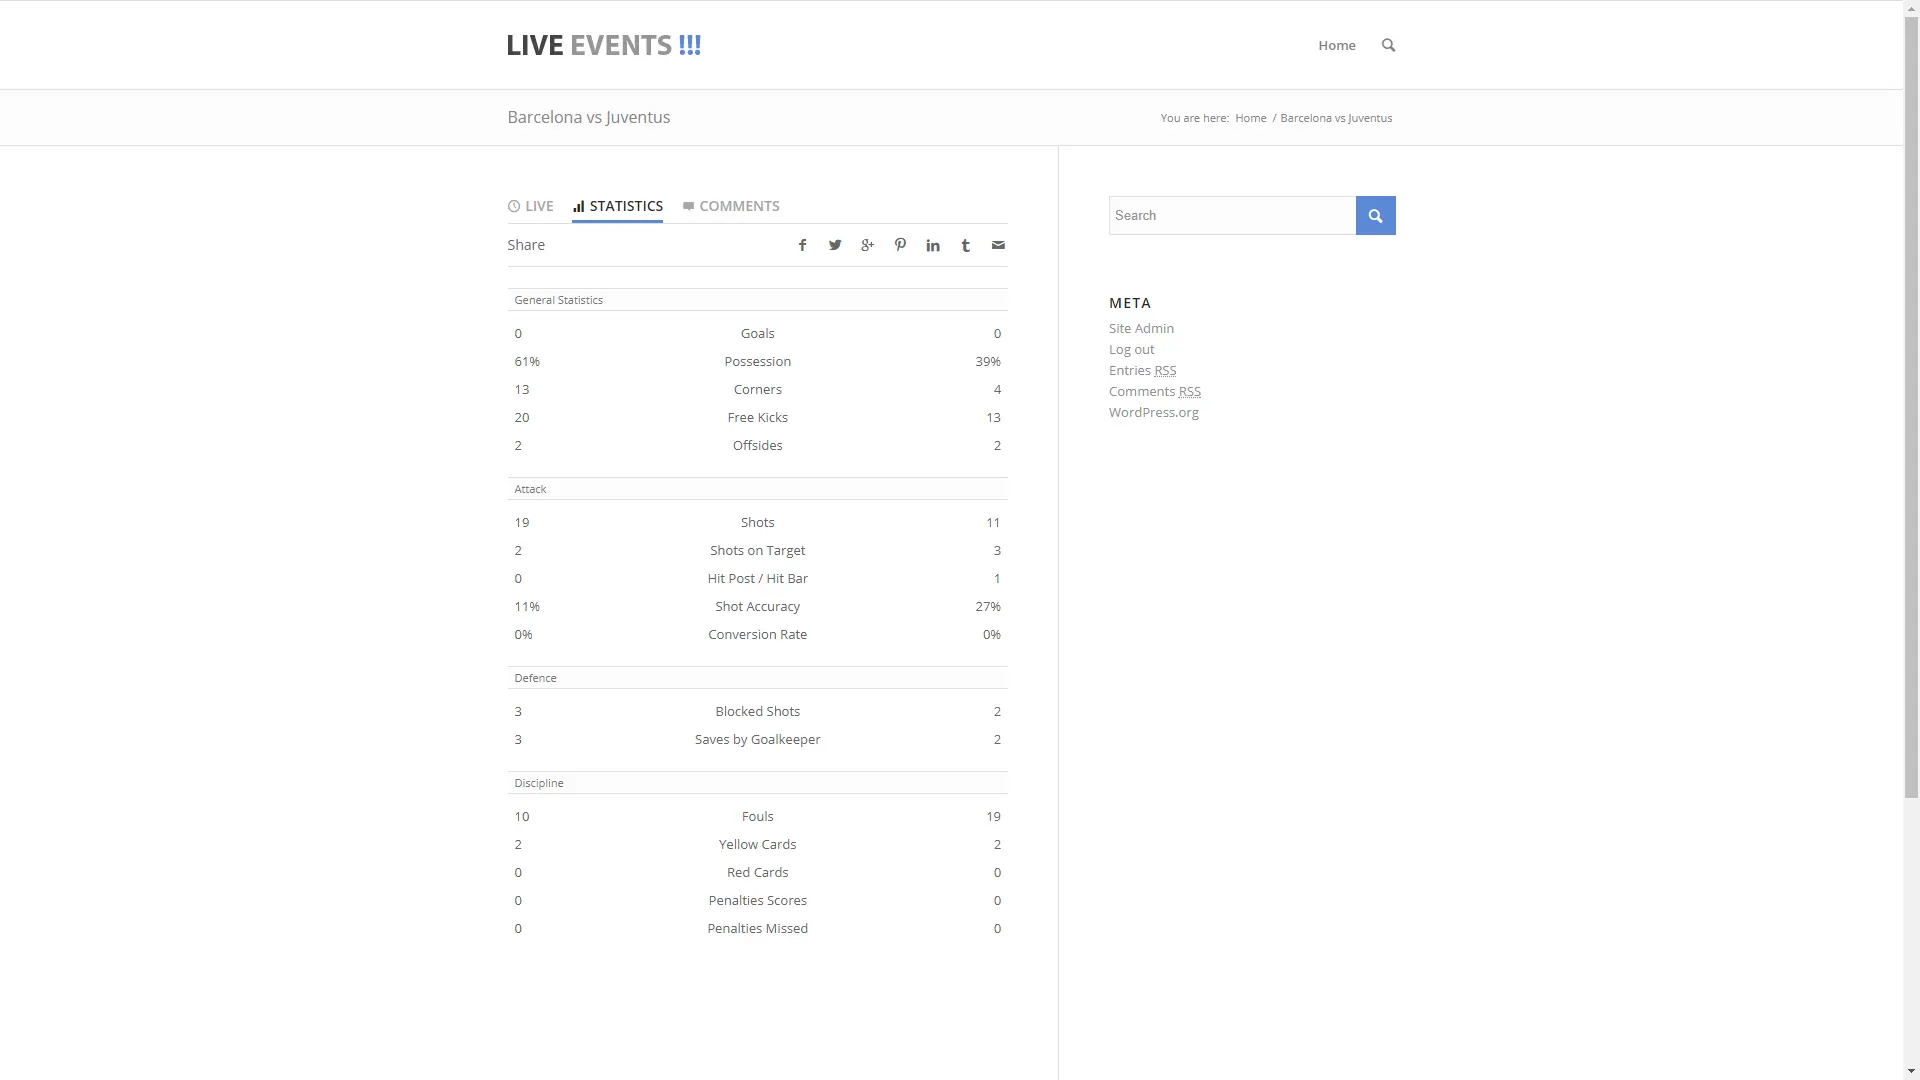The image size is (1920, 1080).
Task: Open the COMMENTS tab
Action: point(731,206)
